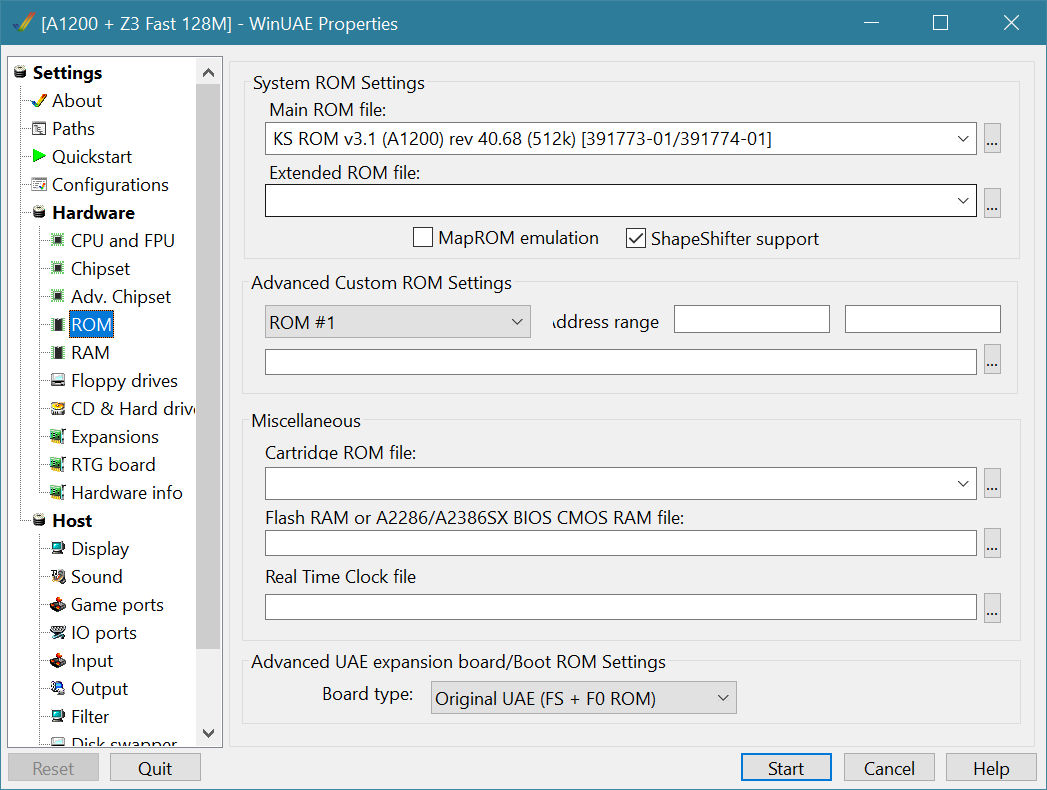Click the Host group icon

(39, 521)
